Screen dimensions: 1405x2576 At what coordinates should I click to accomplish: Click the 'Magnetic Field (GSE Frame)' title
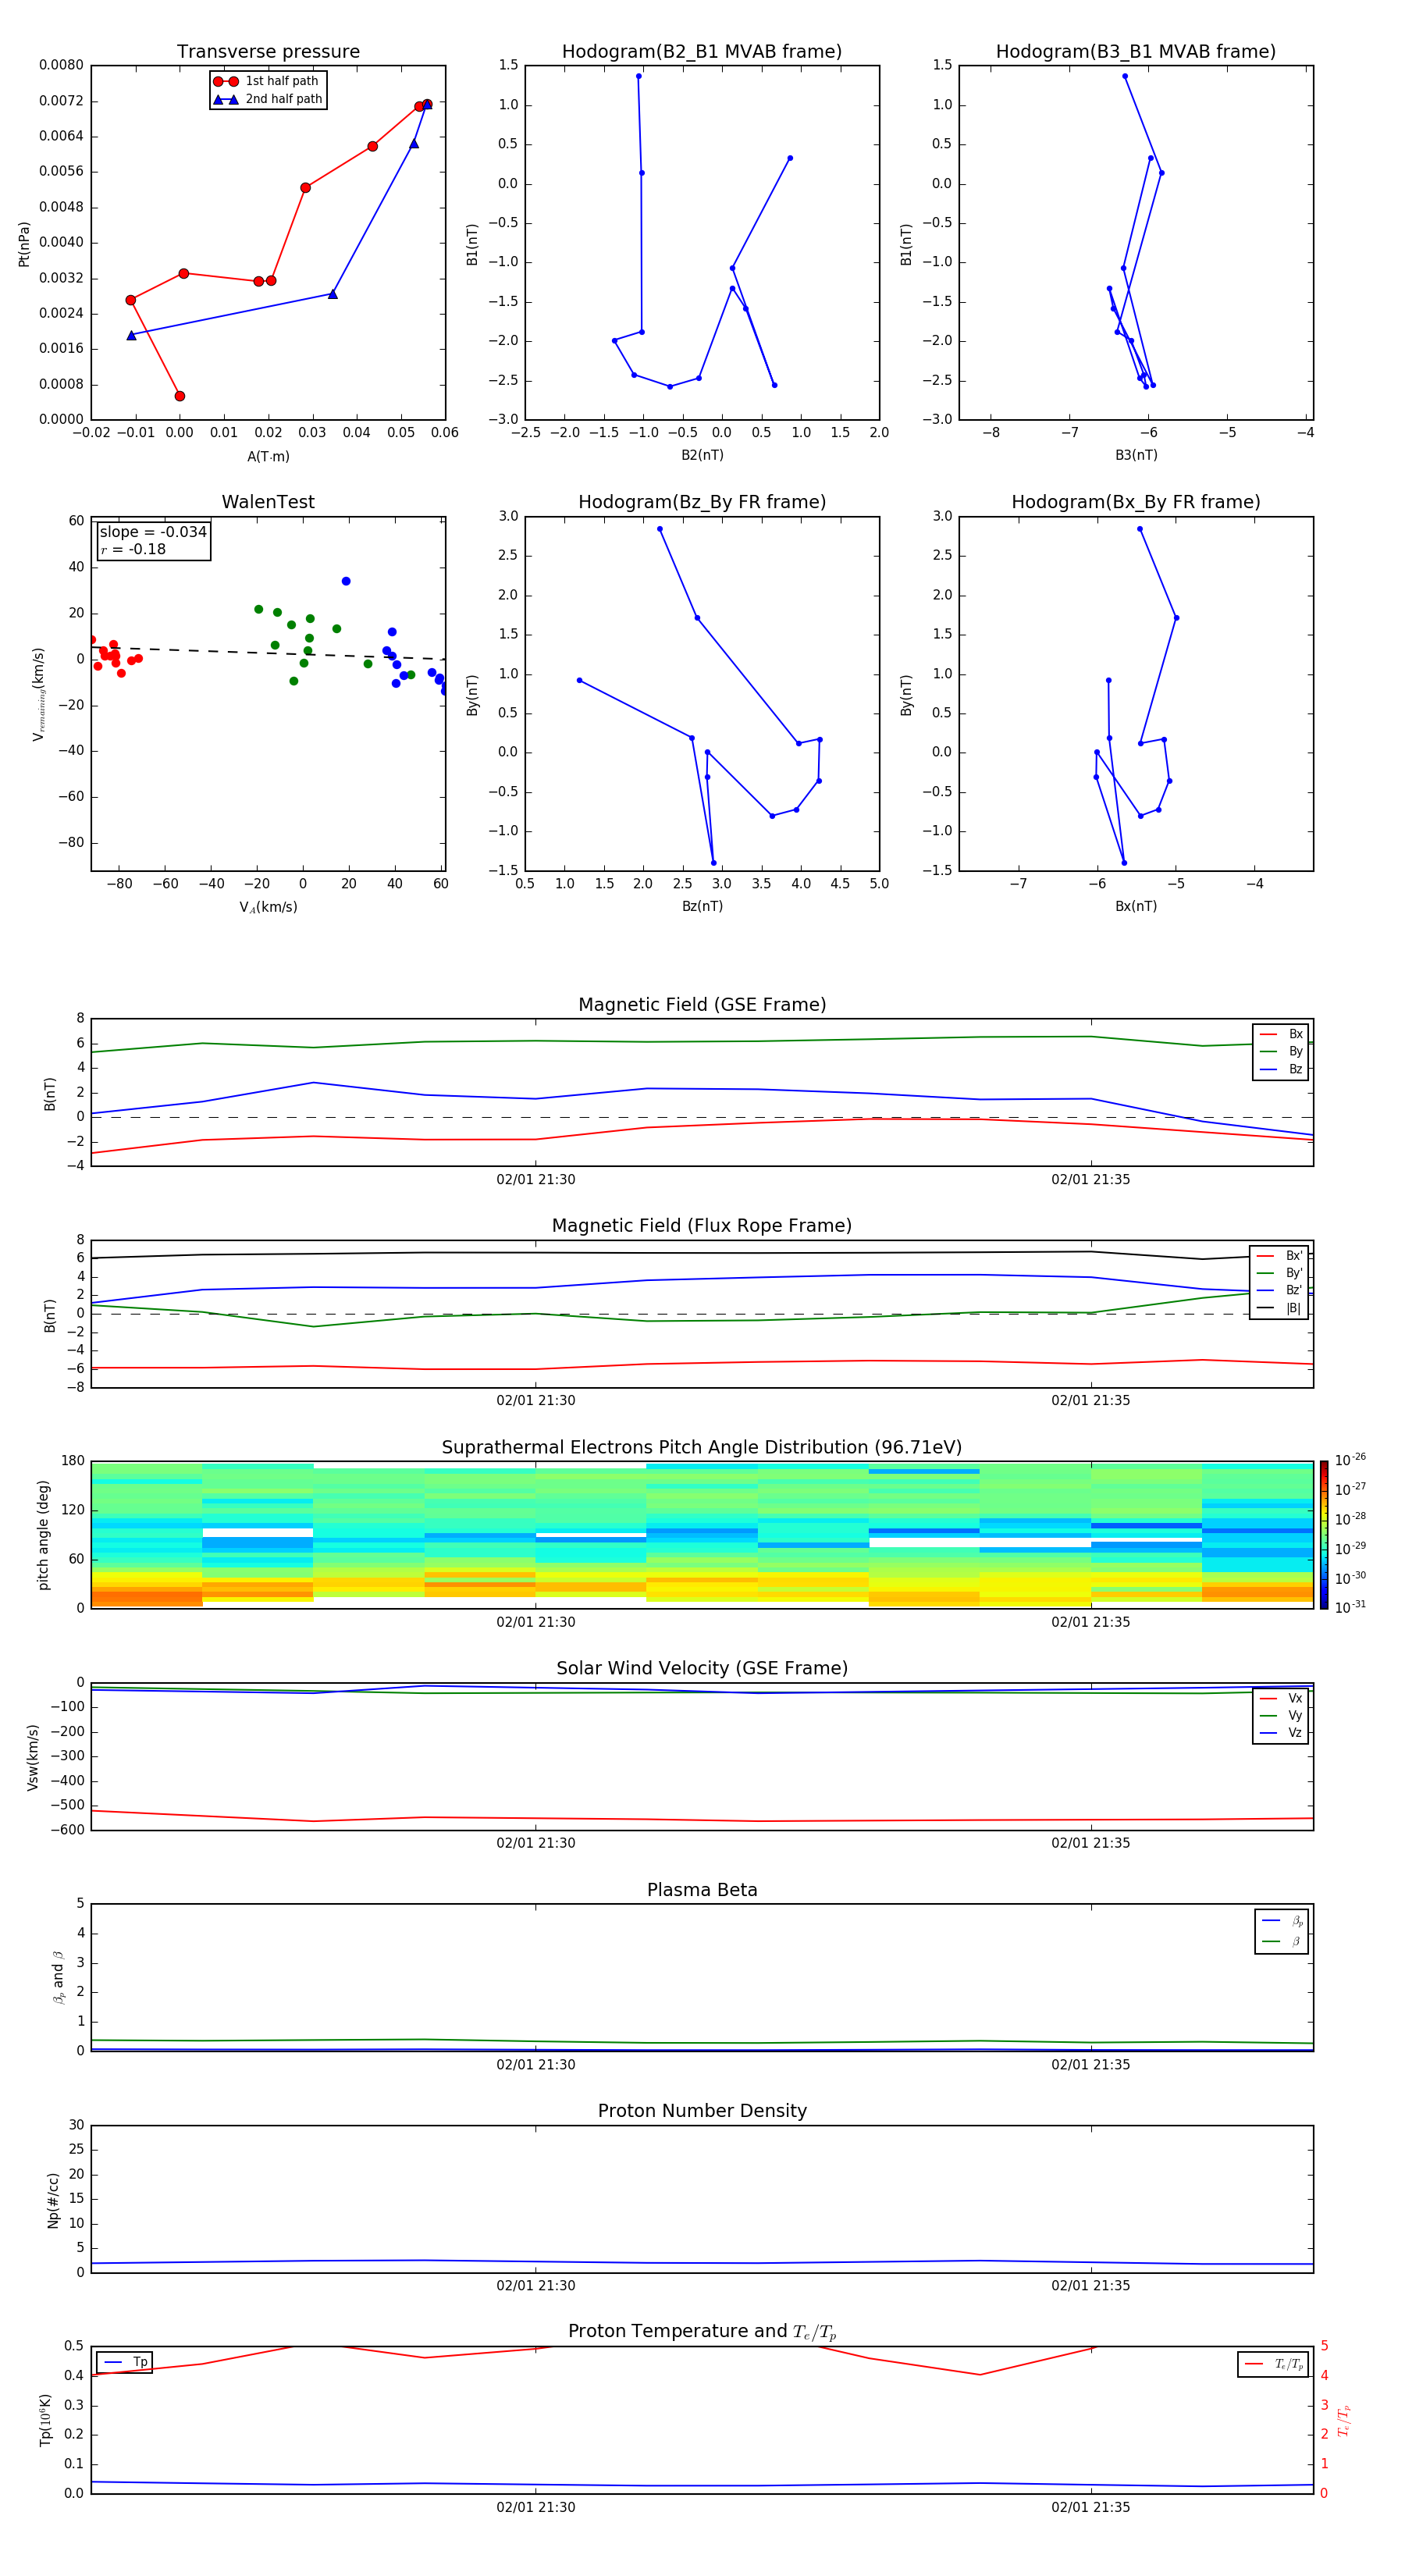[x=702, y=1005]
